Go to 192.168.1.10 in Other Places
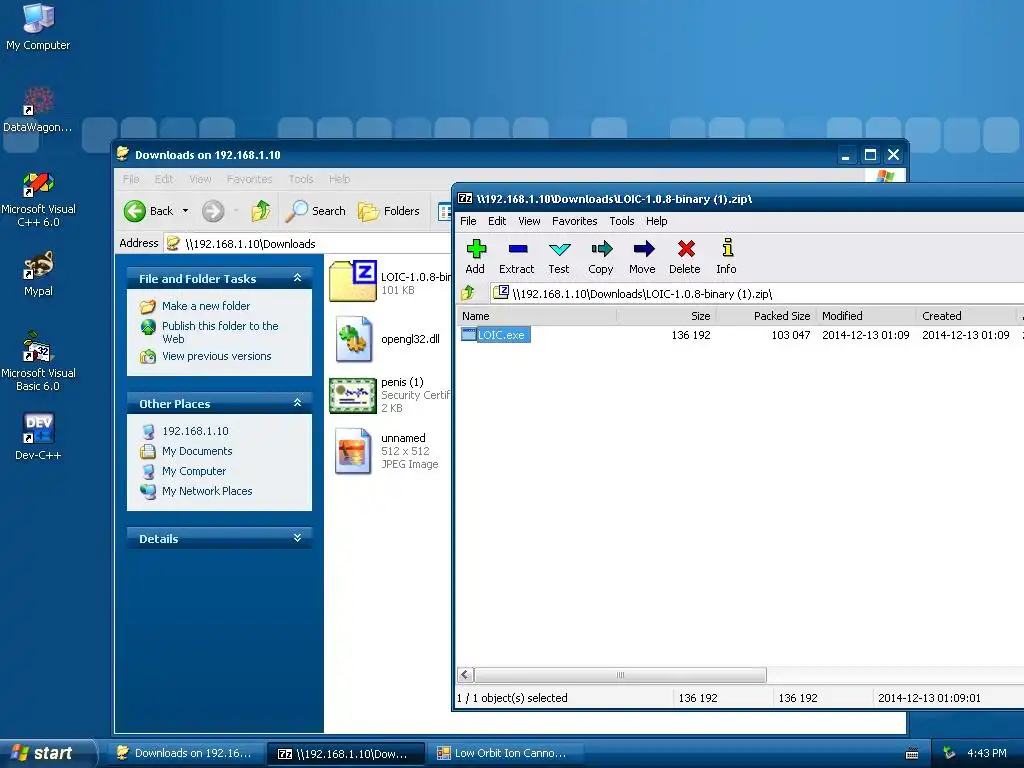Image resolution: width=1024 pixels, height=768 pixels. click(195, 431)
